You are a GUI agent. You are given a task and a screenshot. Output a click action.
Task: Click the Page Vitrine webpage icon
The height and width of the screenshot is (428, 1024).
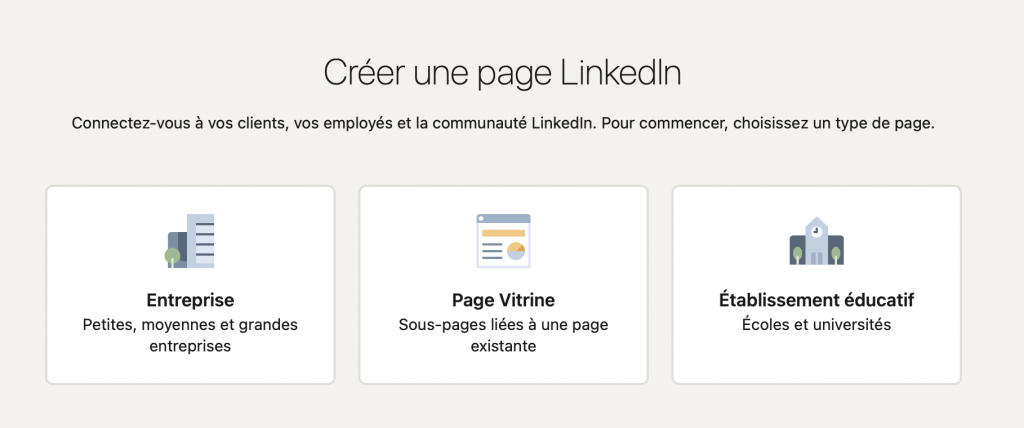click(x=503, y=240)
